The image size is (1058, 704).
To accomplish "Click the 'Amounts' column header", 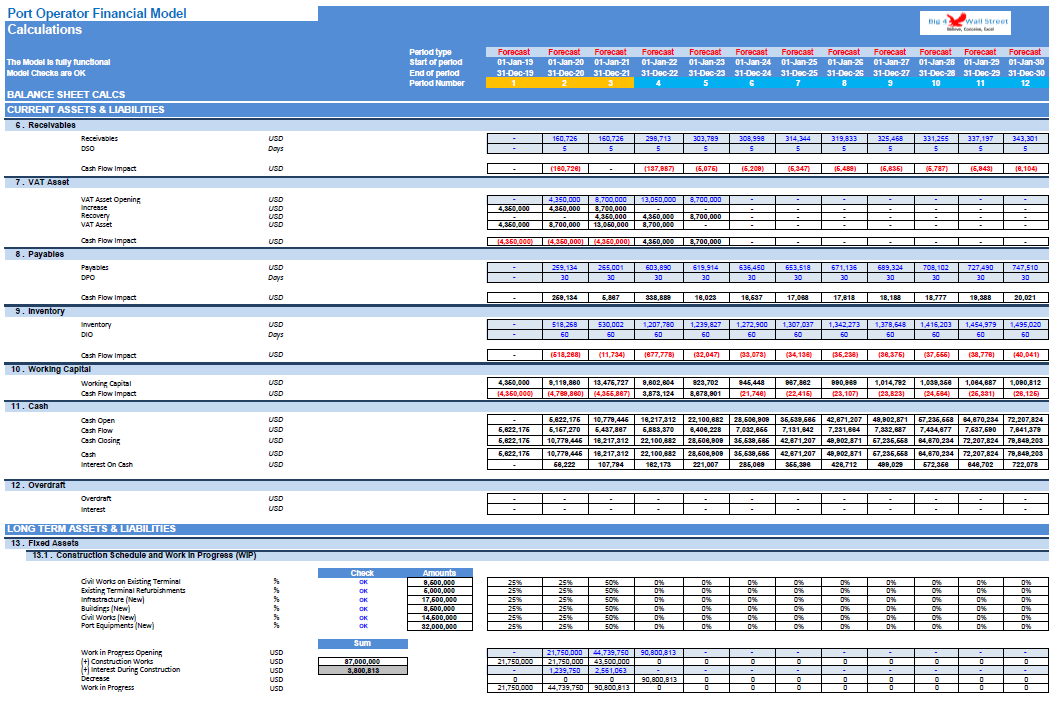I will coord(439,573).
